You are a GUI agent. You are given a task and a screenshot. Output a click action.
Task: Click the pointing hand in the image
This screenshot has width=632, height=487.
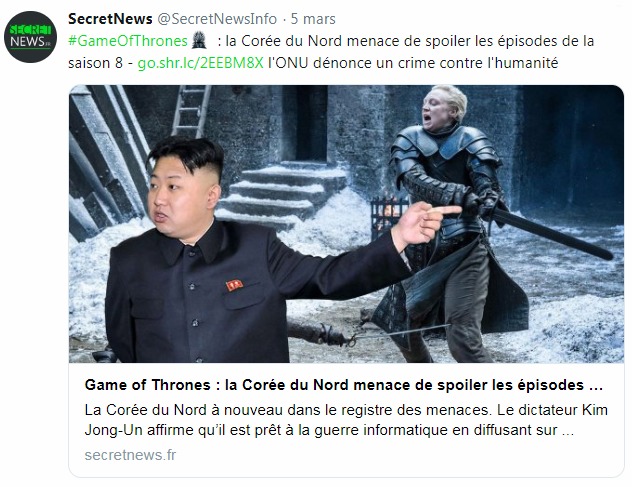click(425, 226)
